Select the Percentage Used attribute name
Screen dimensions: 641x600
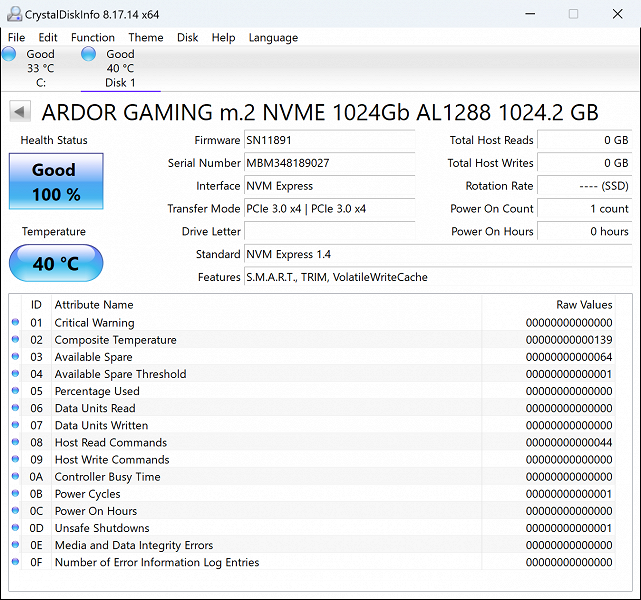[97, 391]
